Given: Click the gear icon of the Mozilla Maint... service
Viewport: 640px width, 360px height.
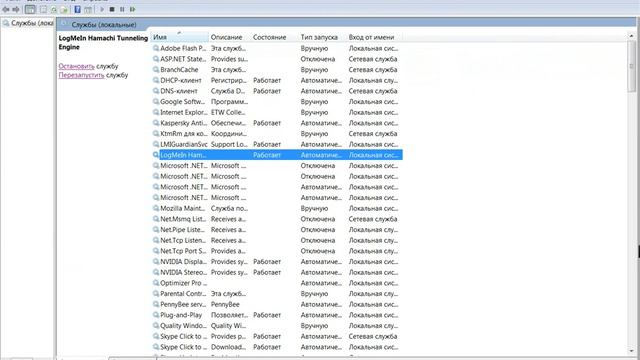Looking at the screenshot, I should (x=156, y=208).
